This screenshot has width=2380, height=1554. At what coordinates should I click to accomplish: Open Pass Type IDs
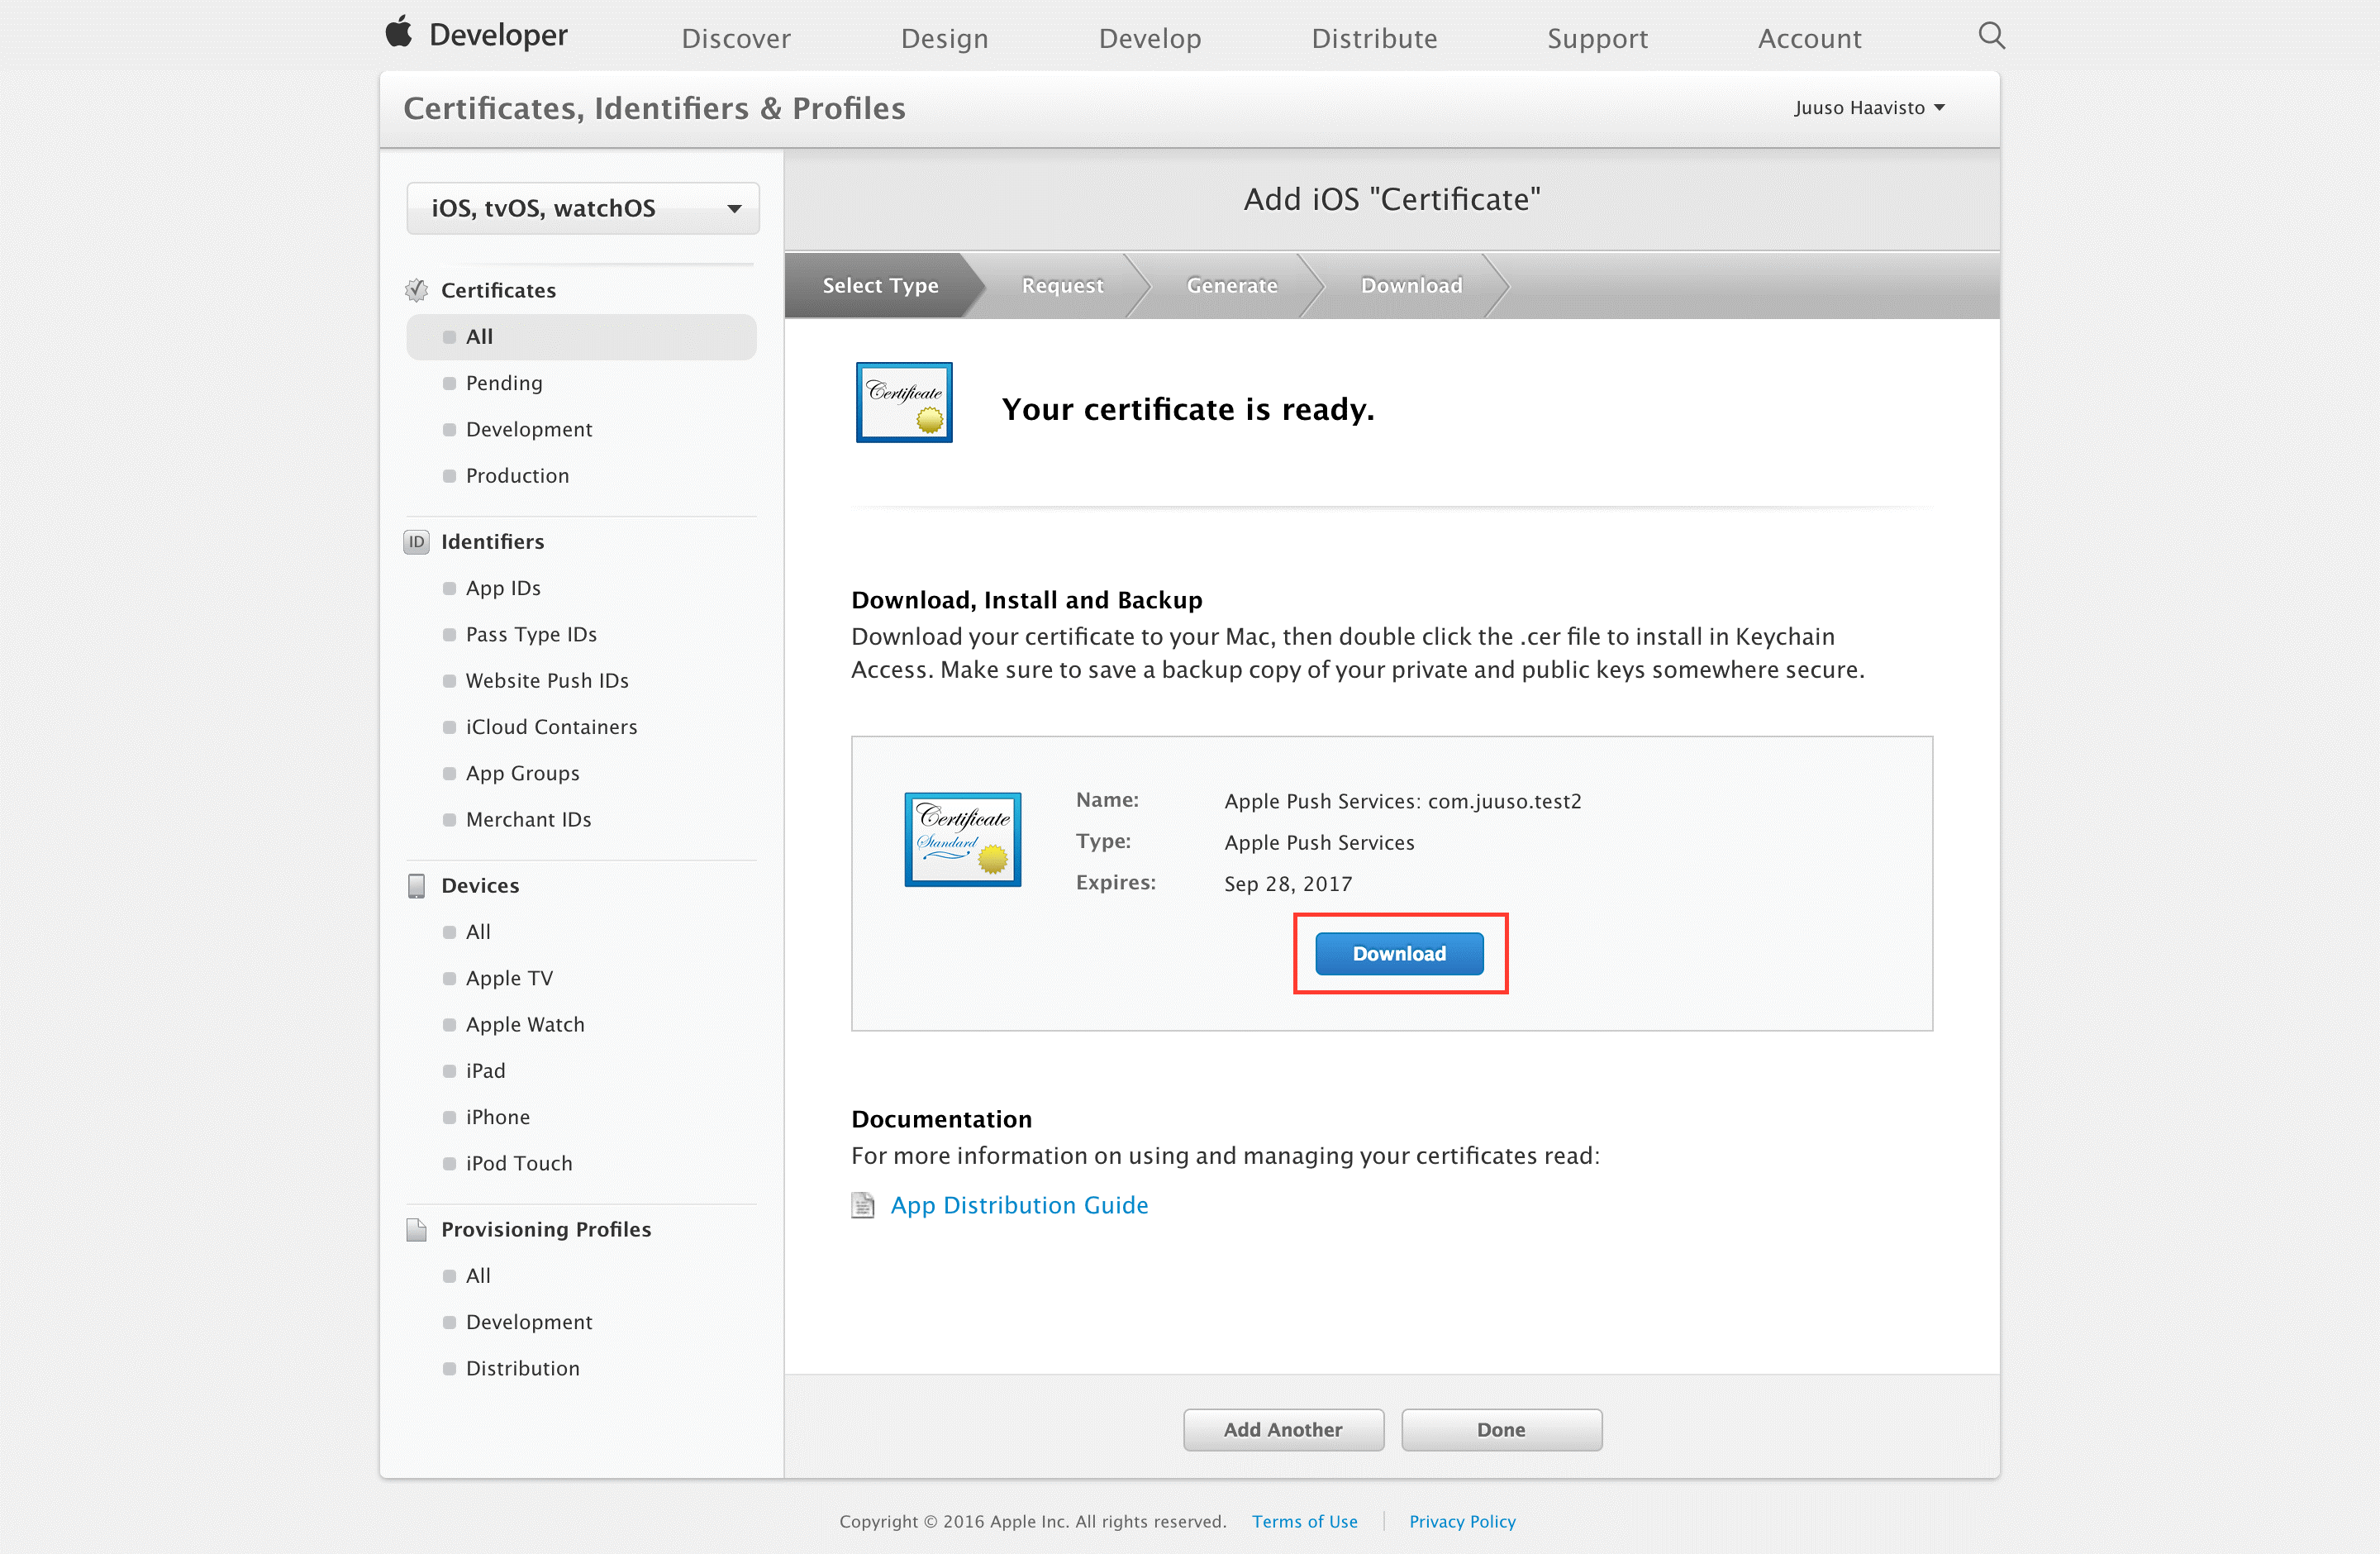(531, 634)
